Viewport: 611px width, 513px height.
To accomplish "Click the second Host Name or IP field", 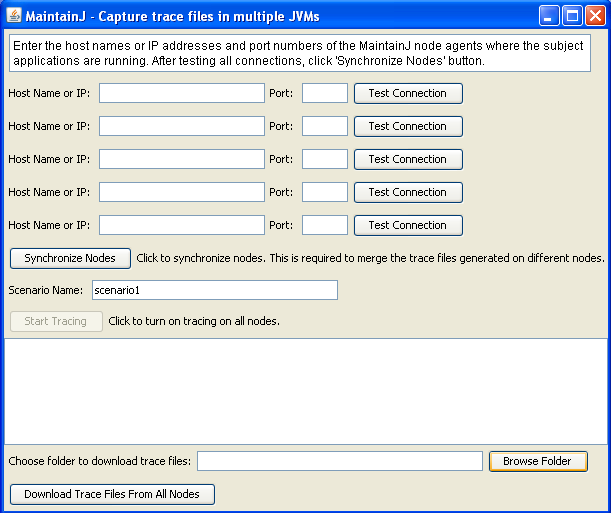I will tap(181, 126).
